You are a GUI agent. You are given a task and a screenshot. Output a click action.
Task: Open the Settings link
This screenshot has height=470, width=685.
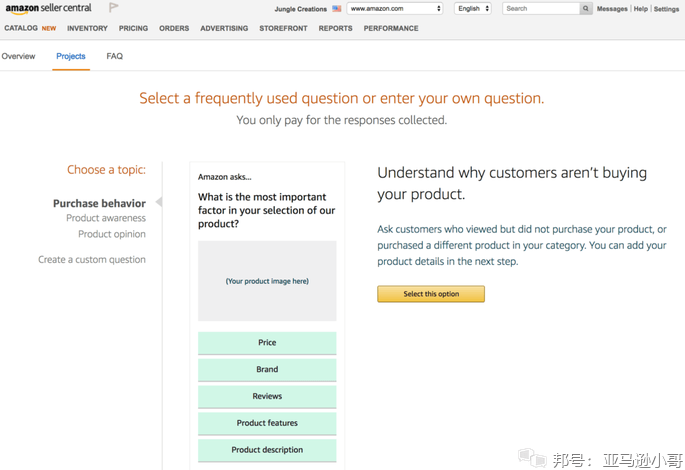666,9
